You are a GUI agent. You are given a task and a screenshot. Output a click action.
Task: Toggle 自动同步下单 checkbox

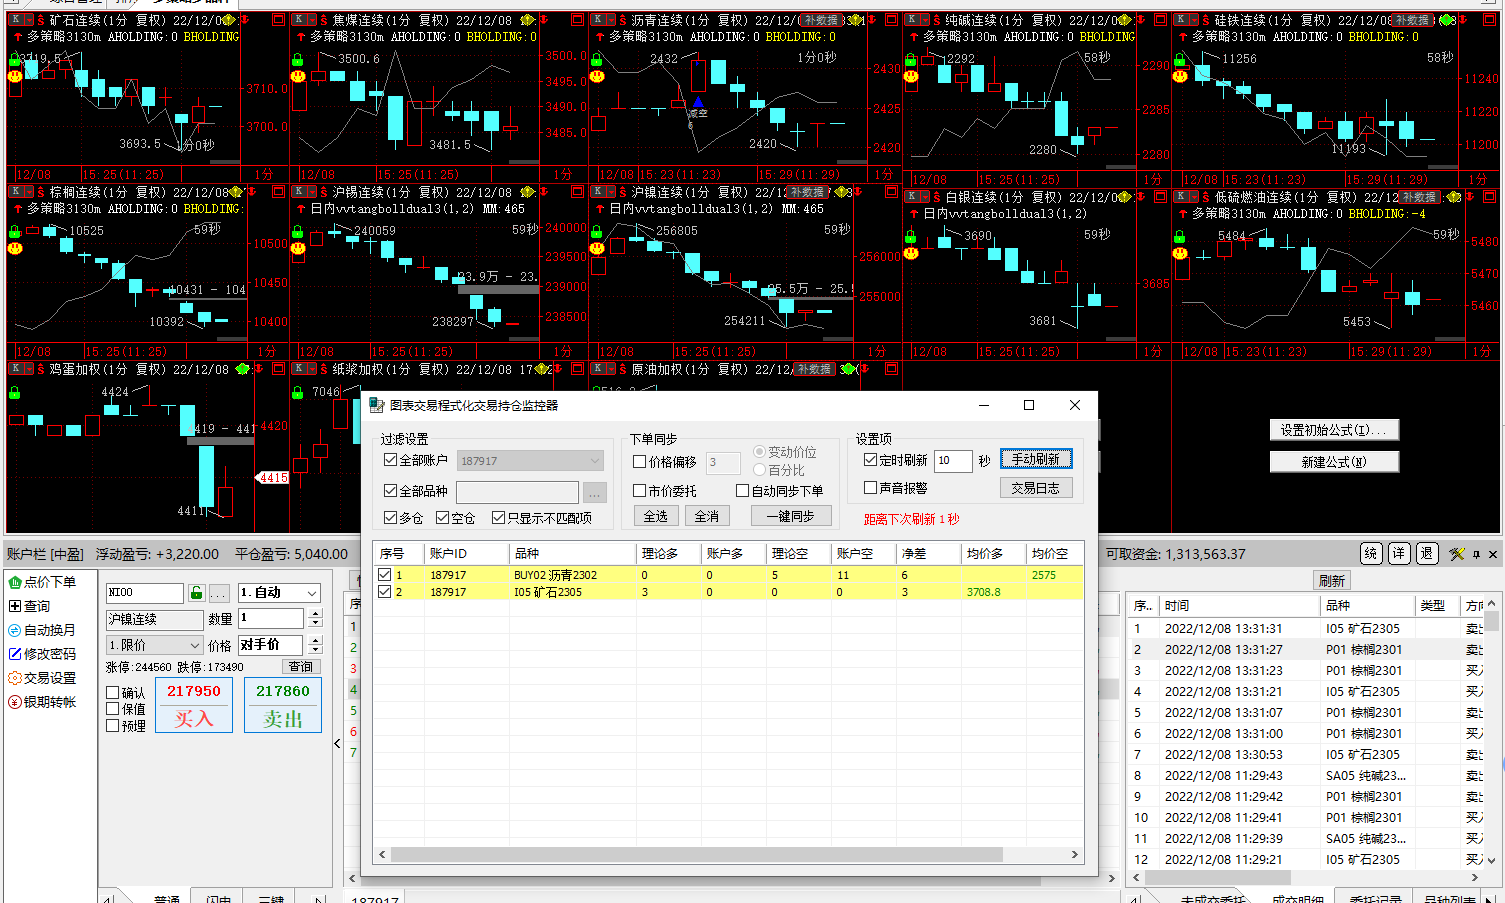[742, 491]
